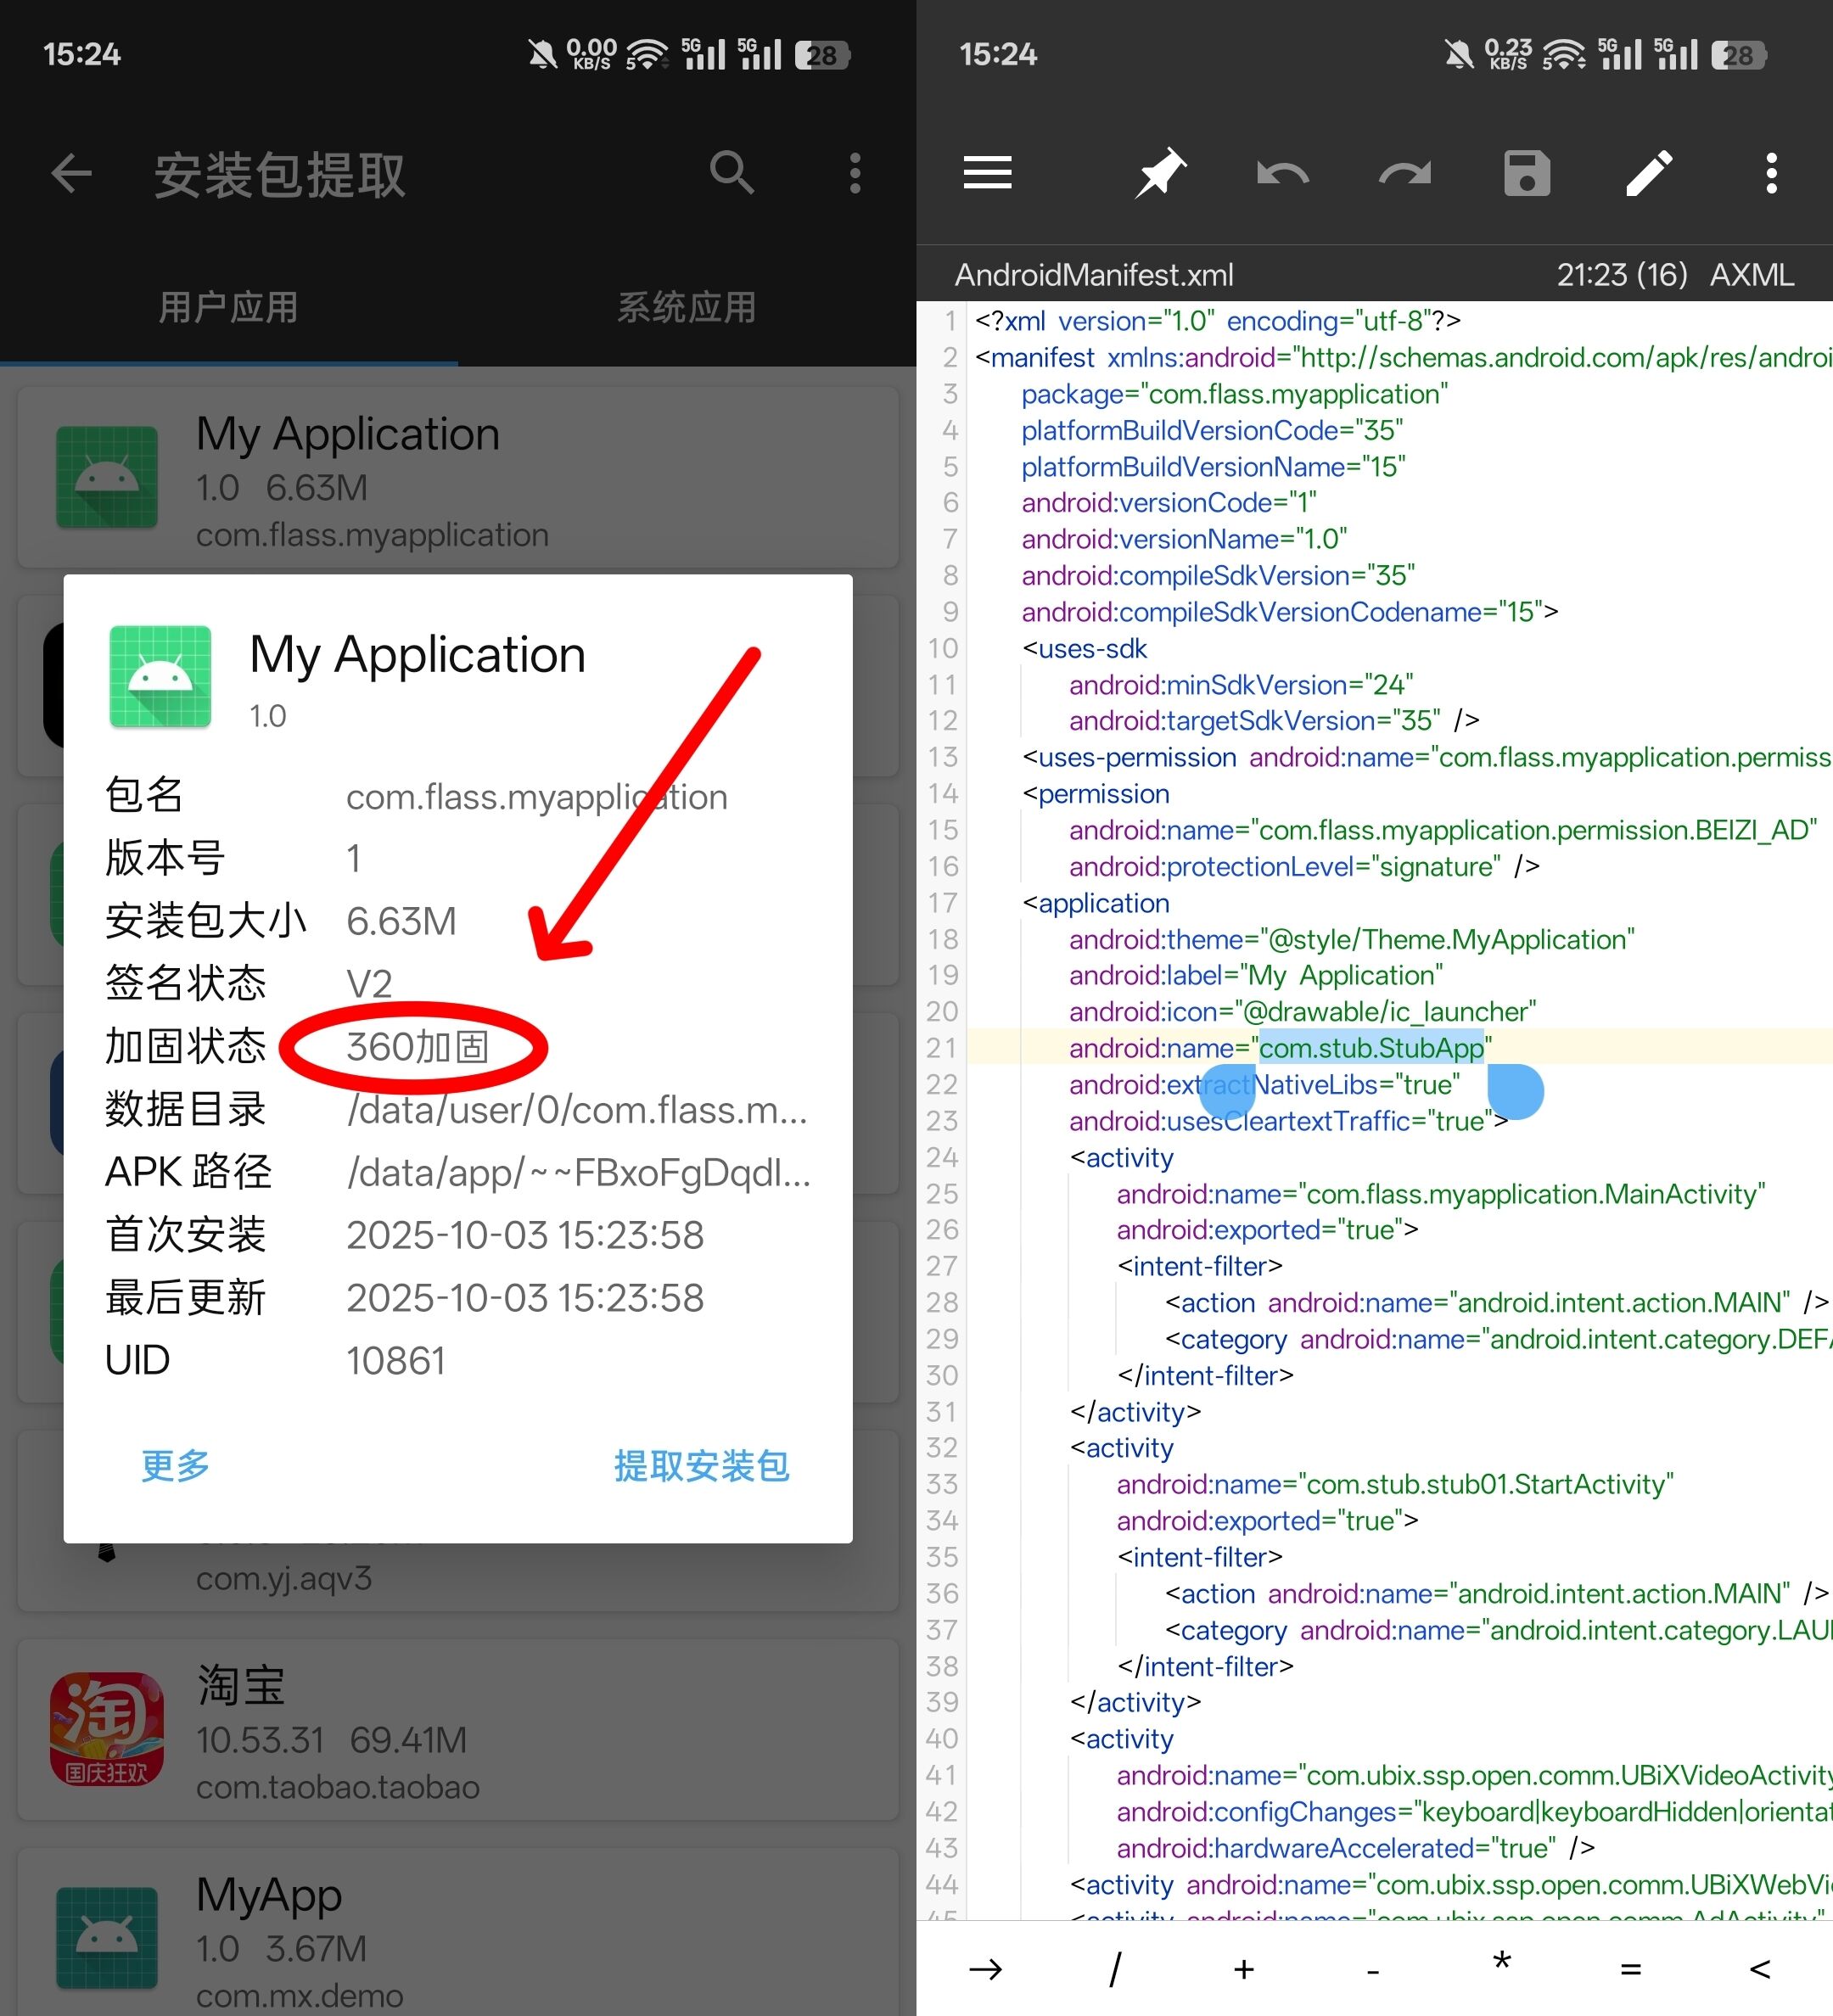Save the AndroidManifest.xml file
Screen dimensions: 1833x2016
[x=1527, y=173]
